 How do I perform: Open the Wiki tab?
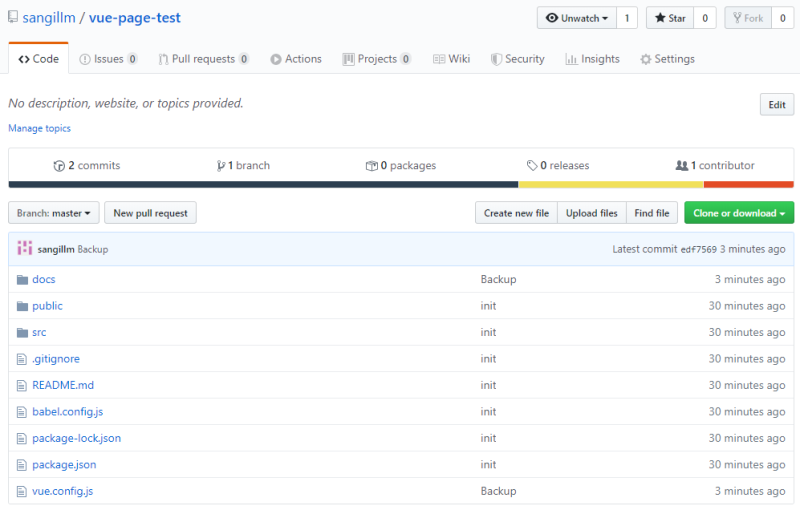tap(452, 59)
